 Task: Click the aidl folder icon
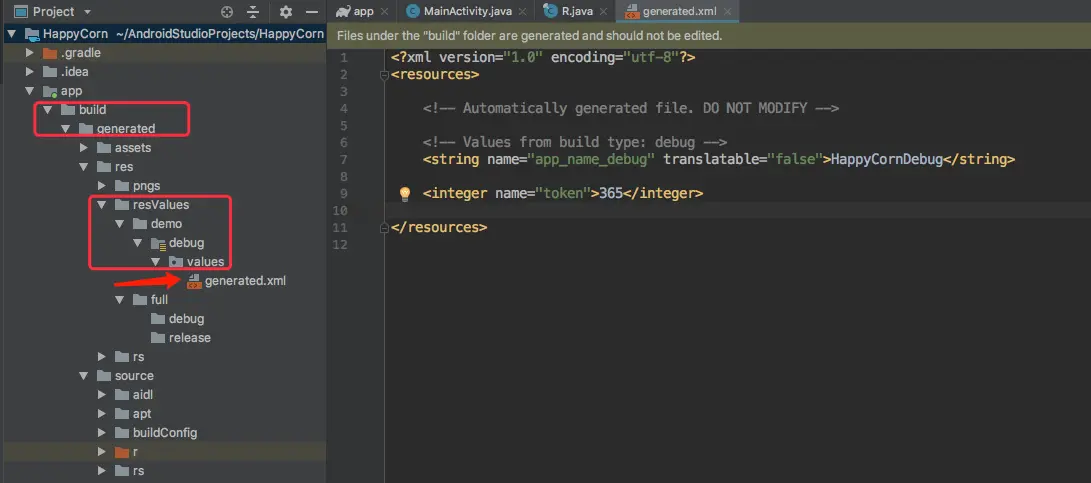click(122, 395)
